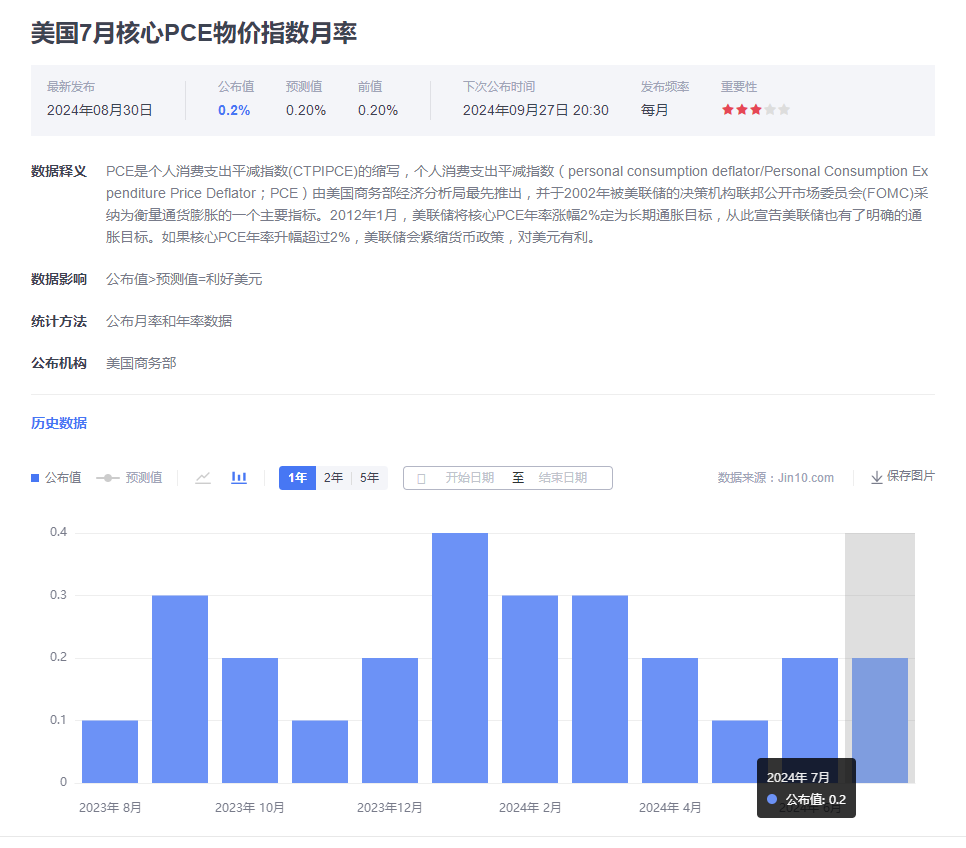Viewport: 966px width, 848px height.
Task: Open the 结束日期 end date picker
Action: point(562,478)
